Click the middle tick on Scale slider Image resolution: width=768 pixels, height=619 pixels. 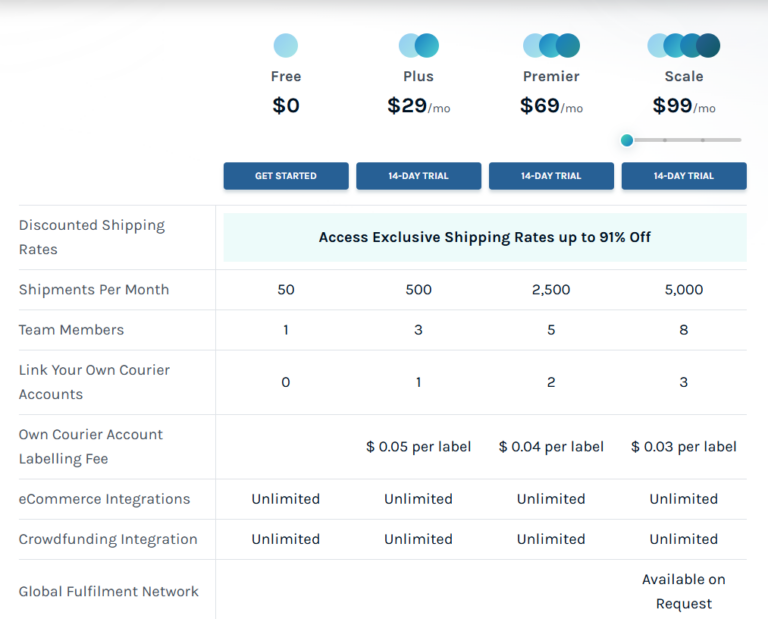(x=665, y=140)
